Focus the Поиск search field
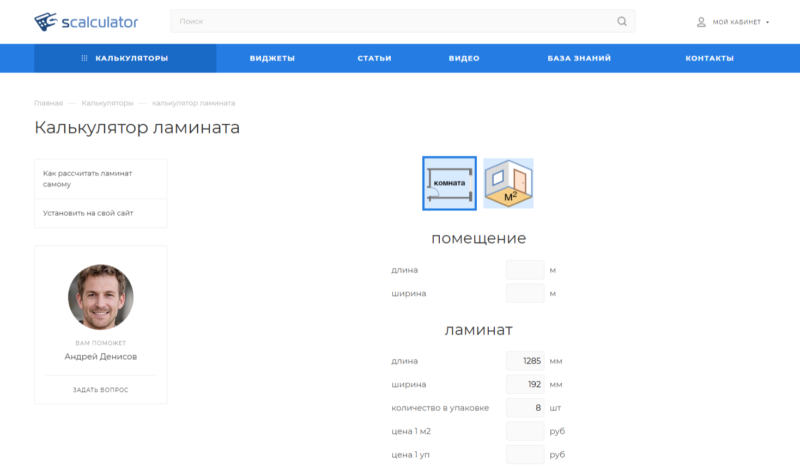800x473 pixels. (403, 21)
